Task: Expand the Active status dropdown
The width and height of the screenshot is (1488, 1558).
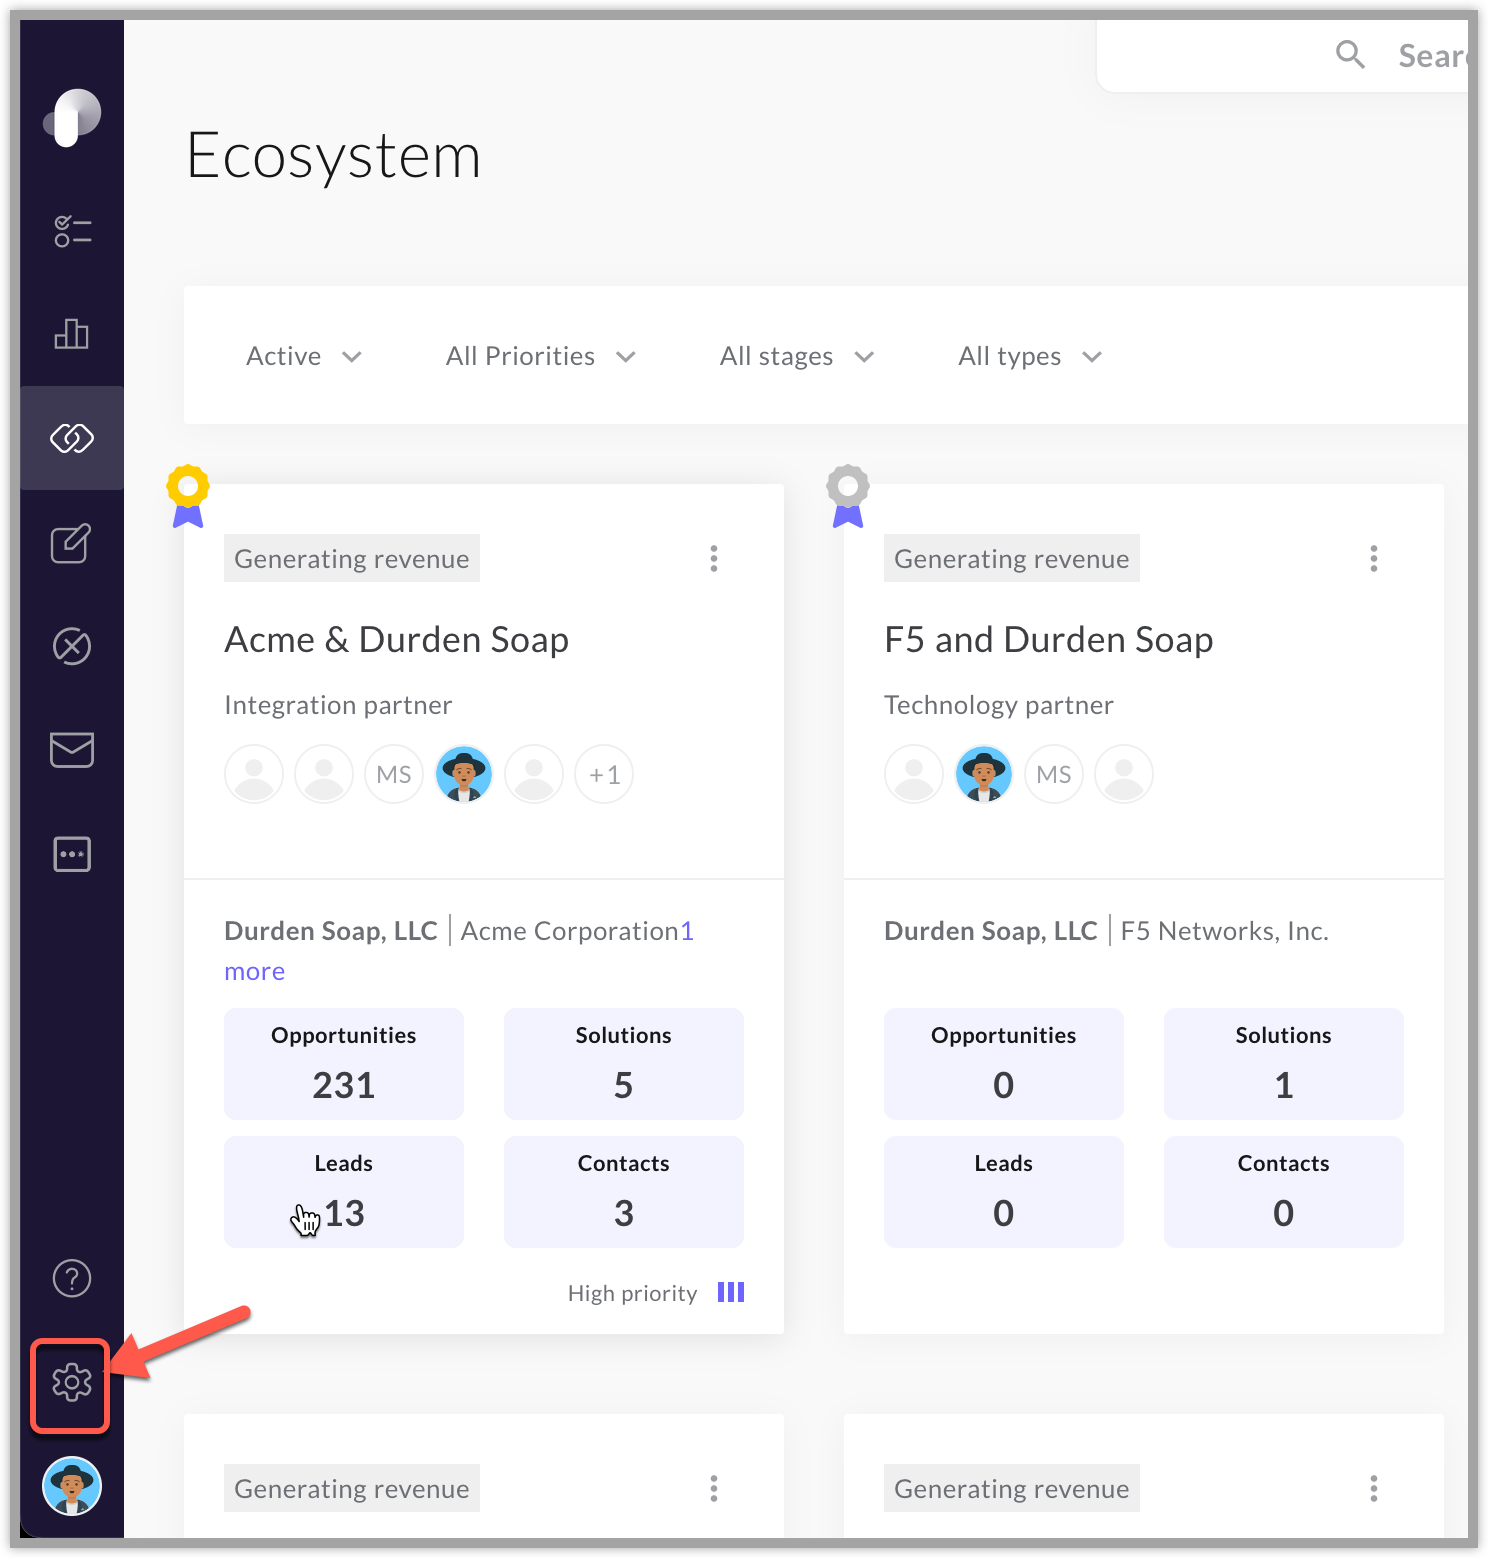Action: click(303, 357)
